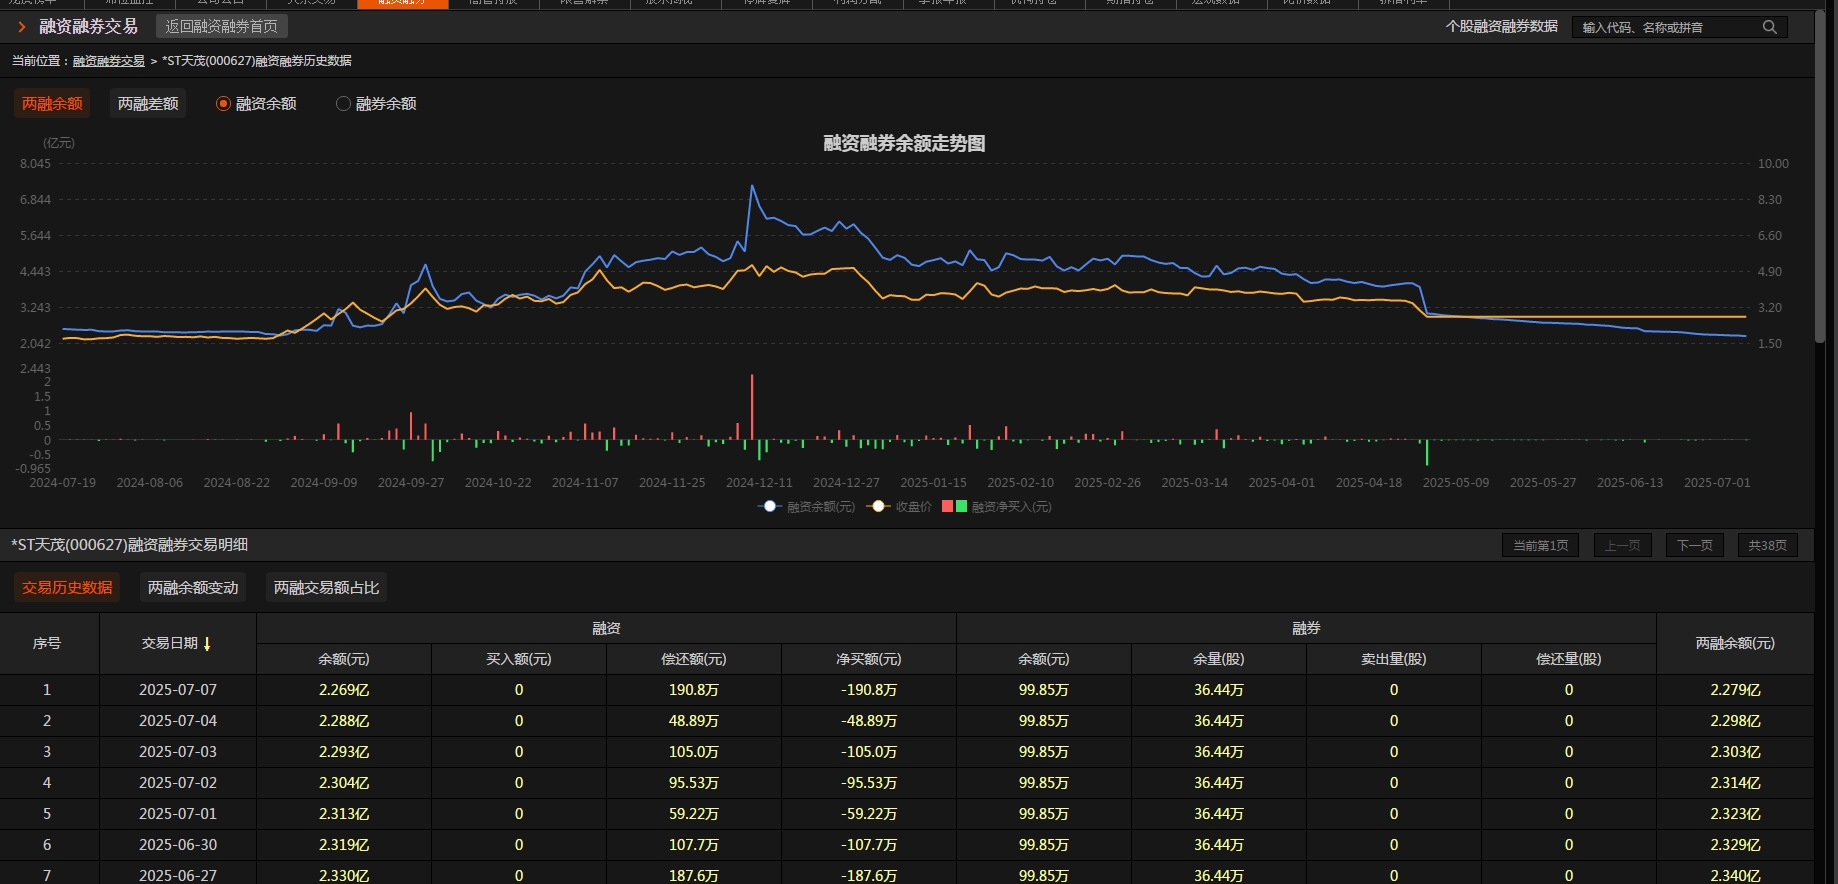
Task: Click the yellow sort arrow next to 交易日期
Action: tap(207, 644)
